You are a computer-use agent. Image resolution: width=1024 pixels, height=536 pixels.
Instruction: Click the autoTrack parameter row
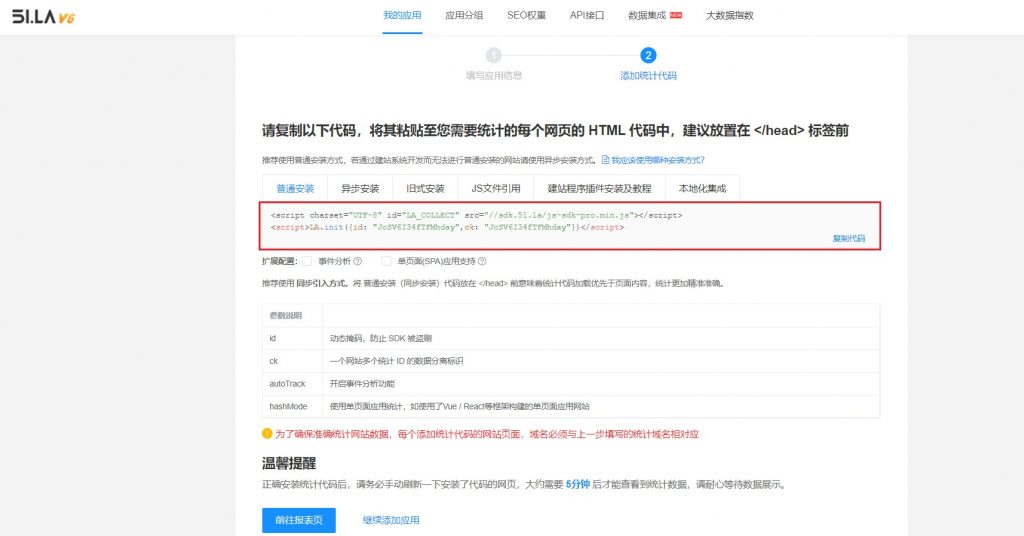click(571, 384)
